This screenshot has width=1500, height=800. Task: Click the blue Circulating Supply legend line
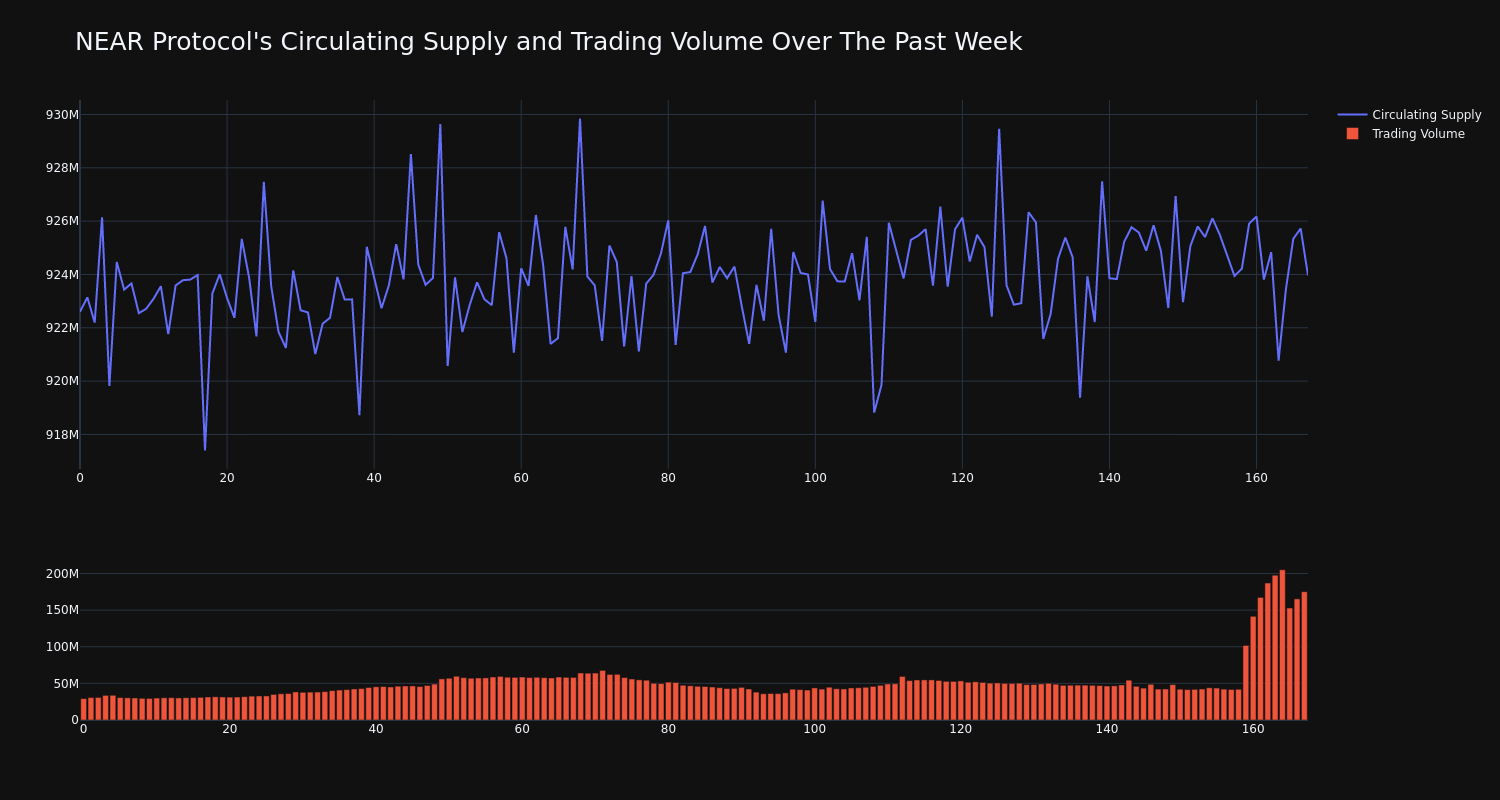point(1352,115)
